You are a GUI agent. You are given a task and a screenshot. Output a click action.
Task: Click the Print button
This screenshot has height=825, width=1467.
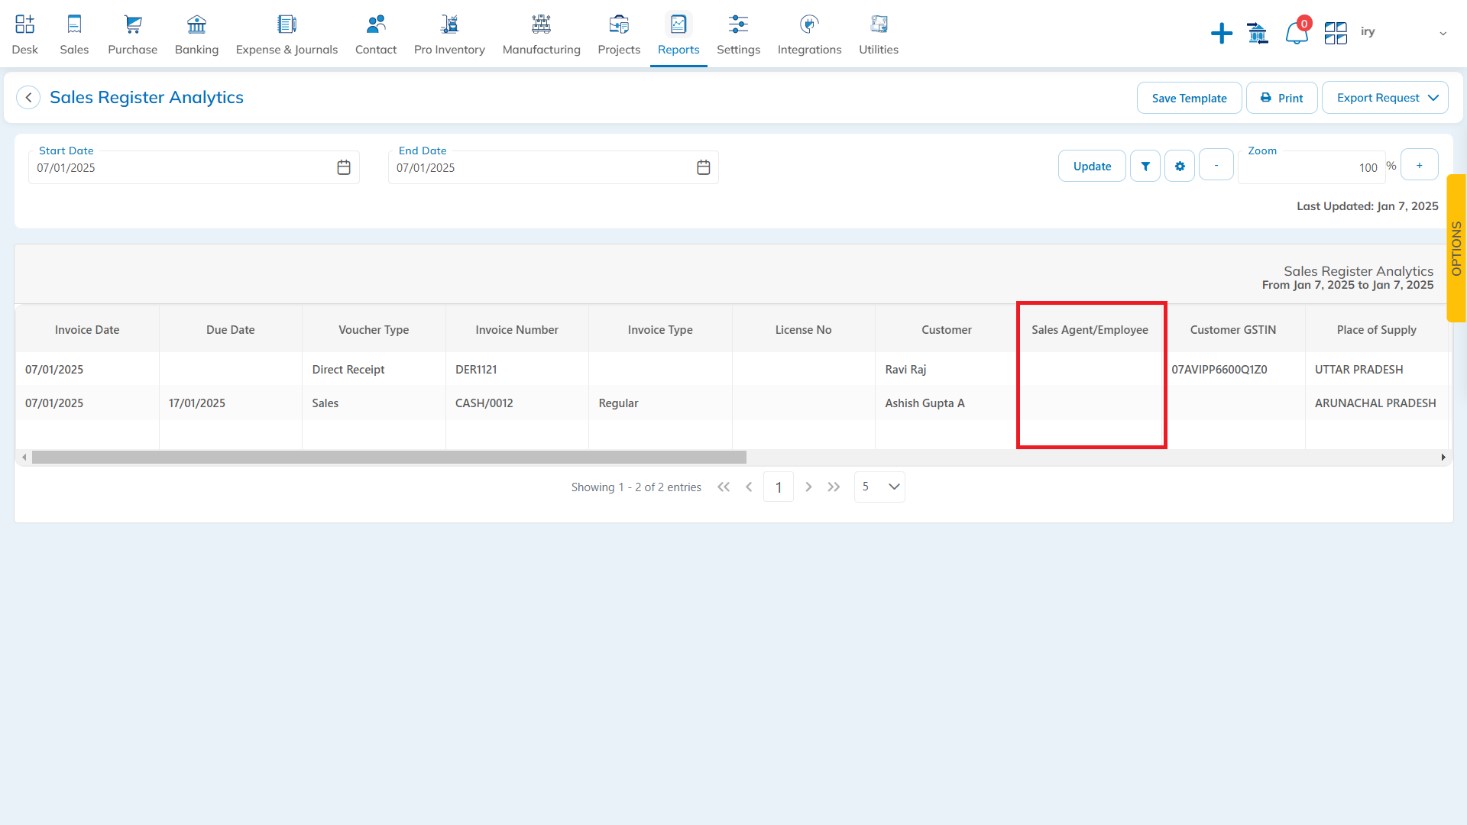[1281, 98]
